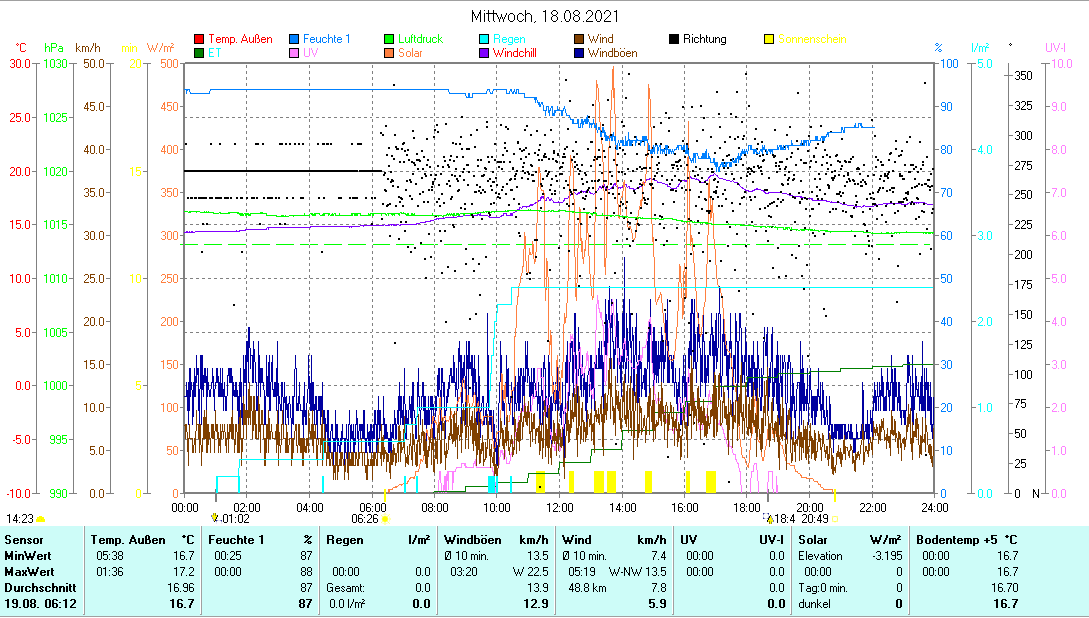
Task: Select the purple Windchill legend square
Action: (x=485, y=54)
